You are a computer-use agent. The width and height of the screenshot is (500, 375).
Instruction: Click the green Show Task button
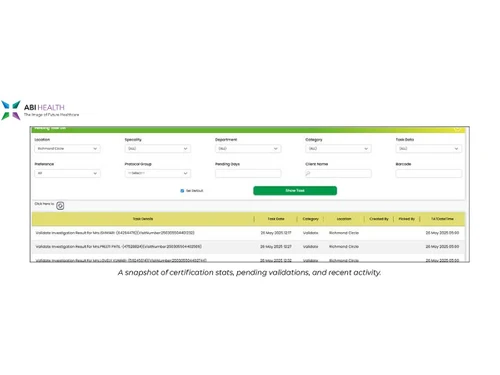pyautogui.click(x=295, y=191)
